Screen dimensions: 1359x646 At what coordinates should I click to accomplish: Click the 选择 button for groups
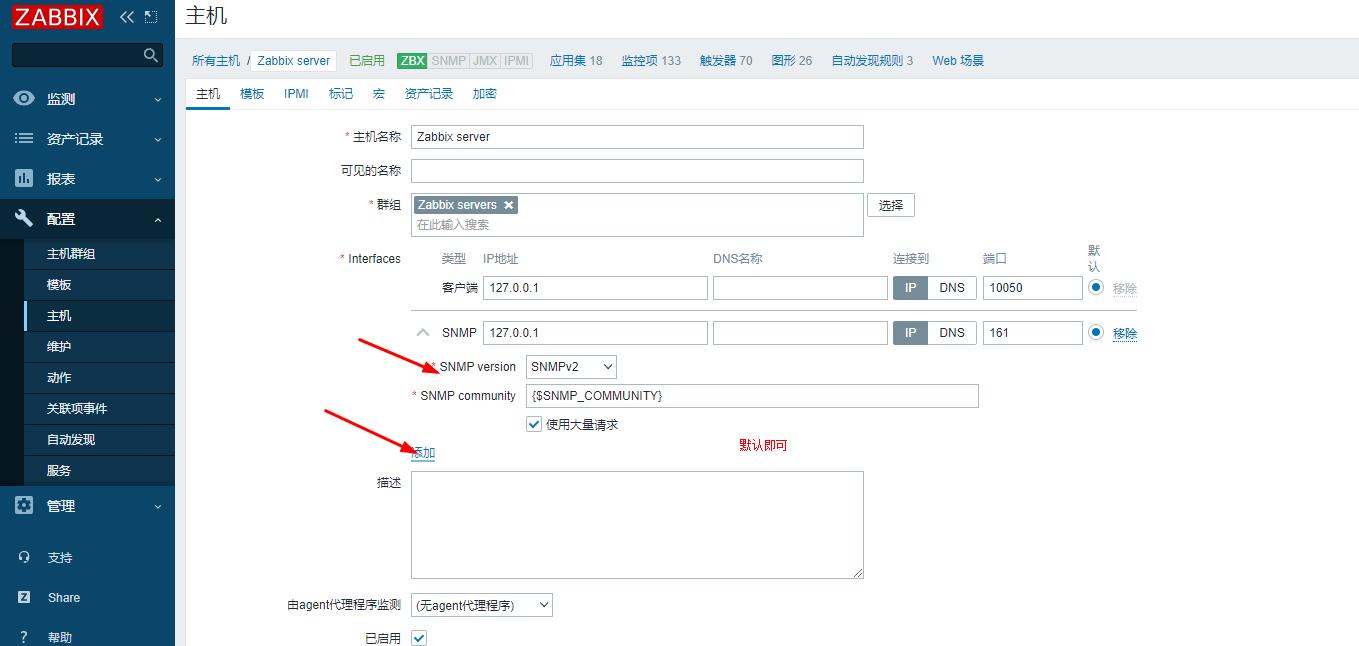(x=891, y=205)
